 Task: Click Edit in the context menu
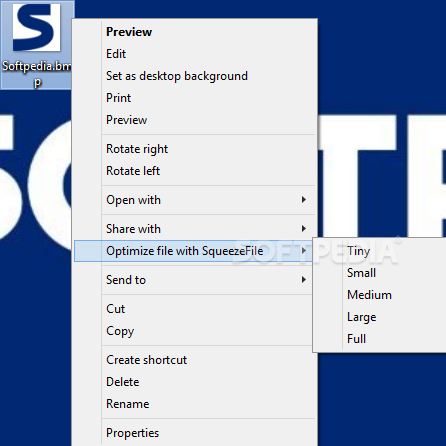195,54
